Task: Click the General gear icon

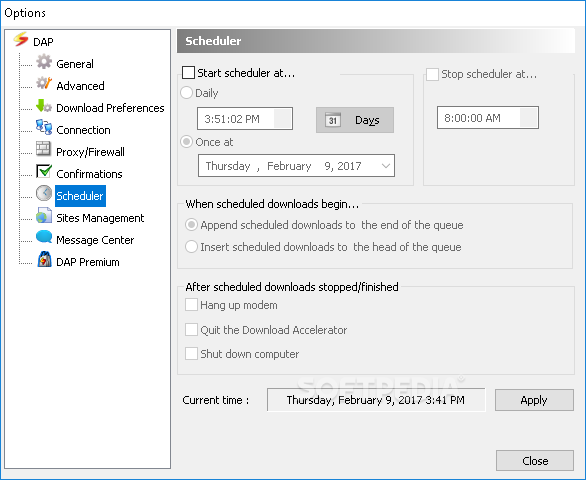Action: coord(44,61)
